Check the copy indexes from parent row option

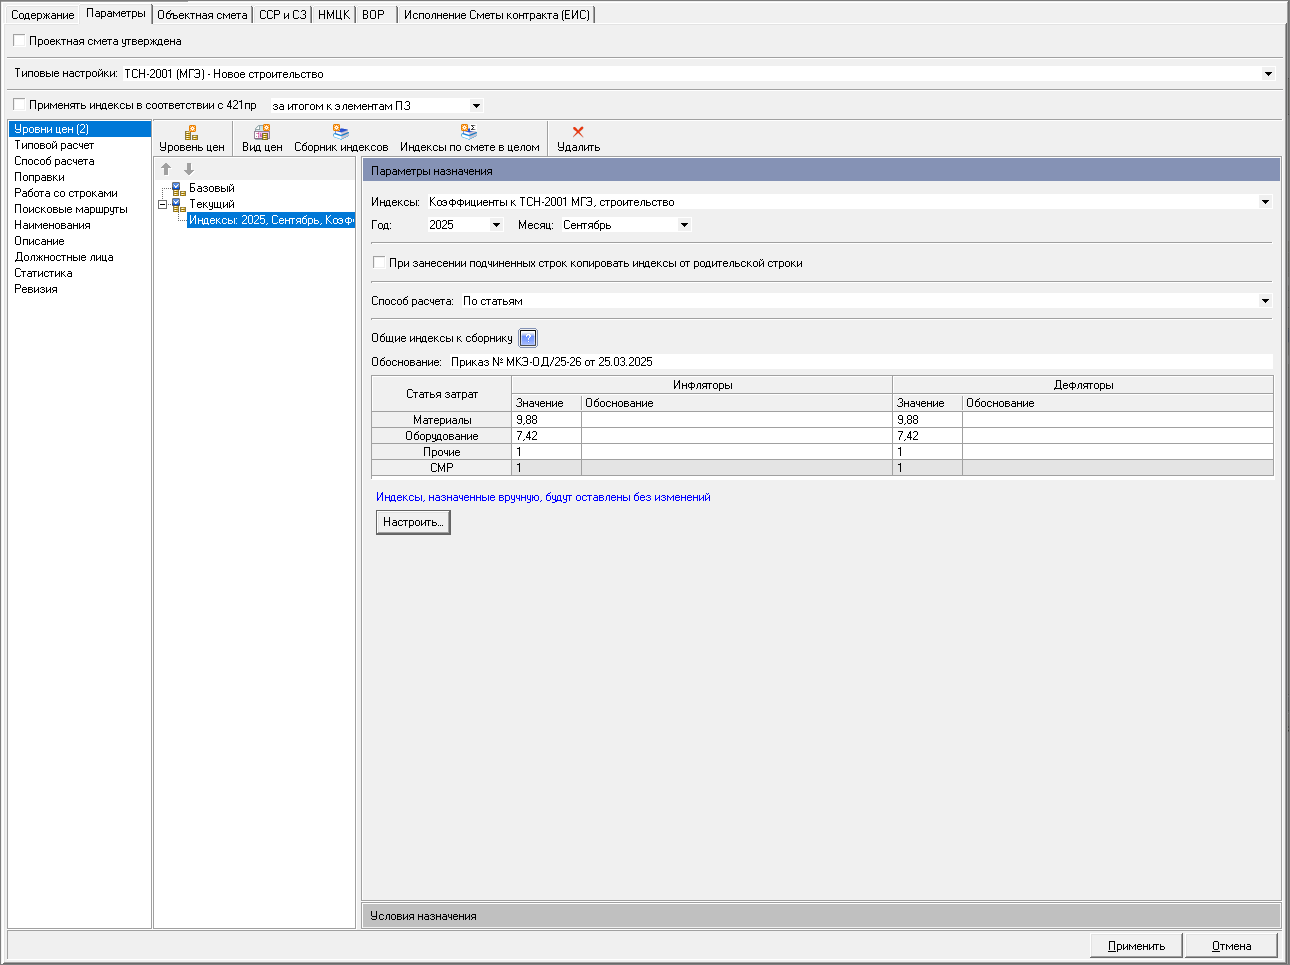pyautogui.click(x=379, y=263)
